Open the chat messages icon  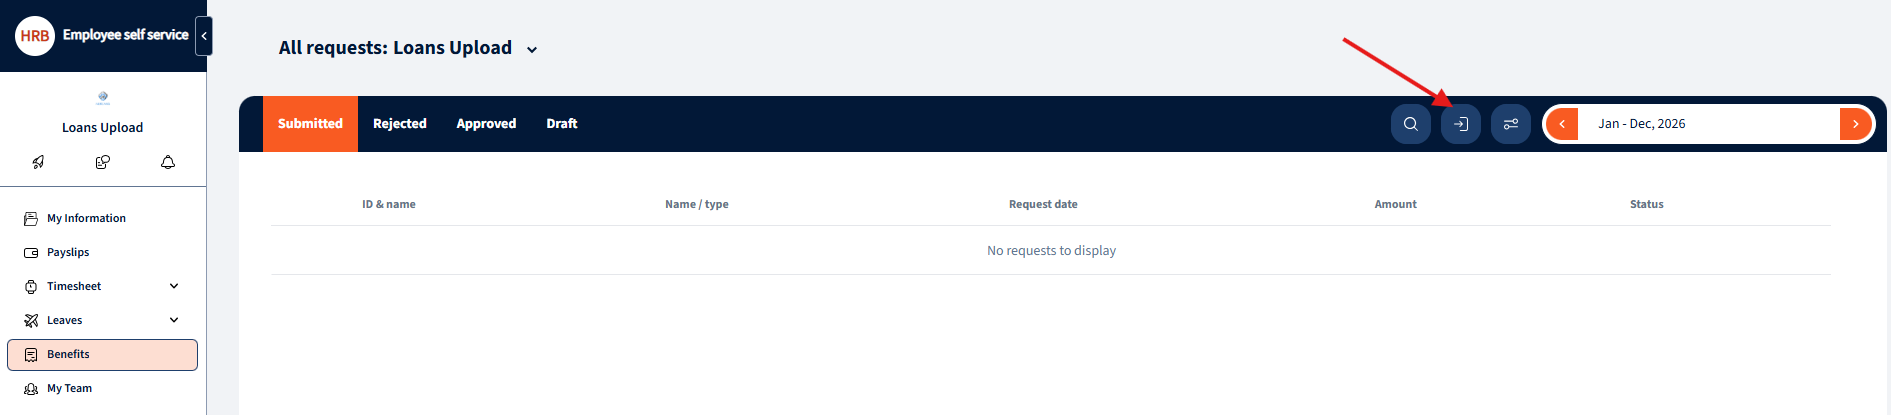[102, 162]
